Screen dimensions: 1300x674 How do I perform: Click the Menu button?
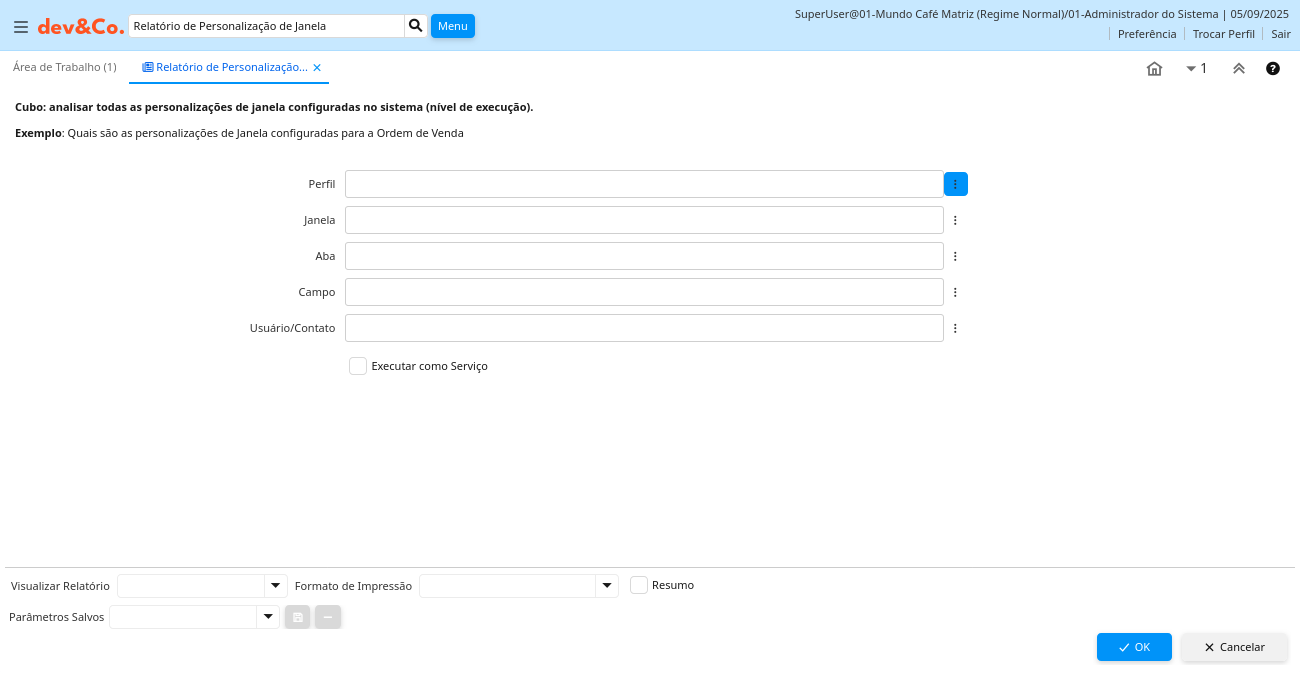click(453, 26)
